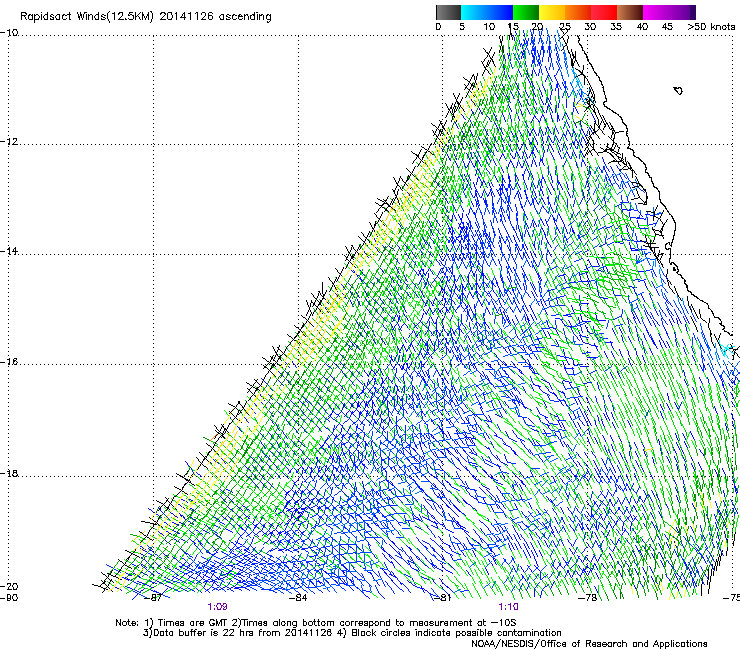
Task: Click the '>50 knots' legend label
Action: pyautogui.click(x=711, y=27)
